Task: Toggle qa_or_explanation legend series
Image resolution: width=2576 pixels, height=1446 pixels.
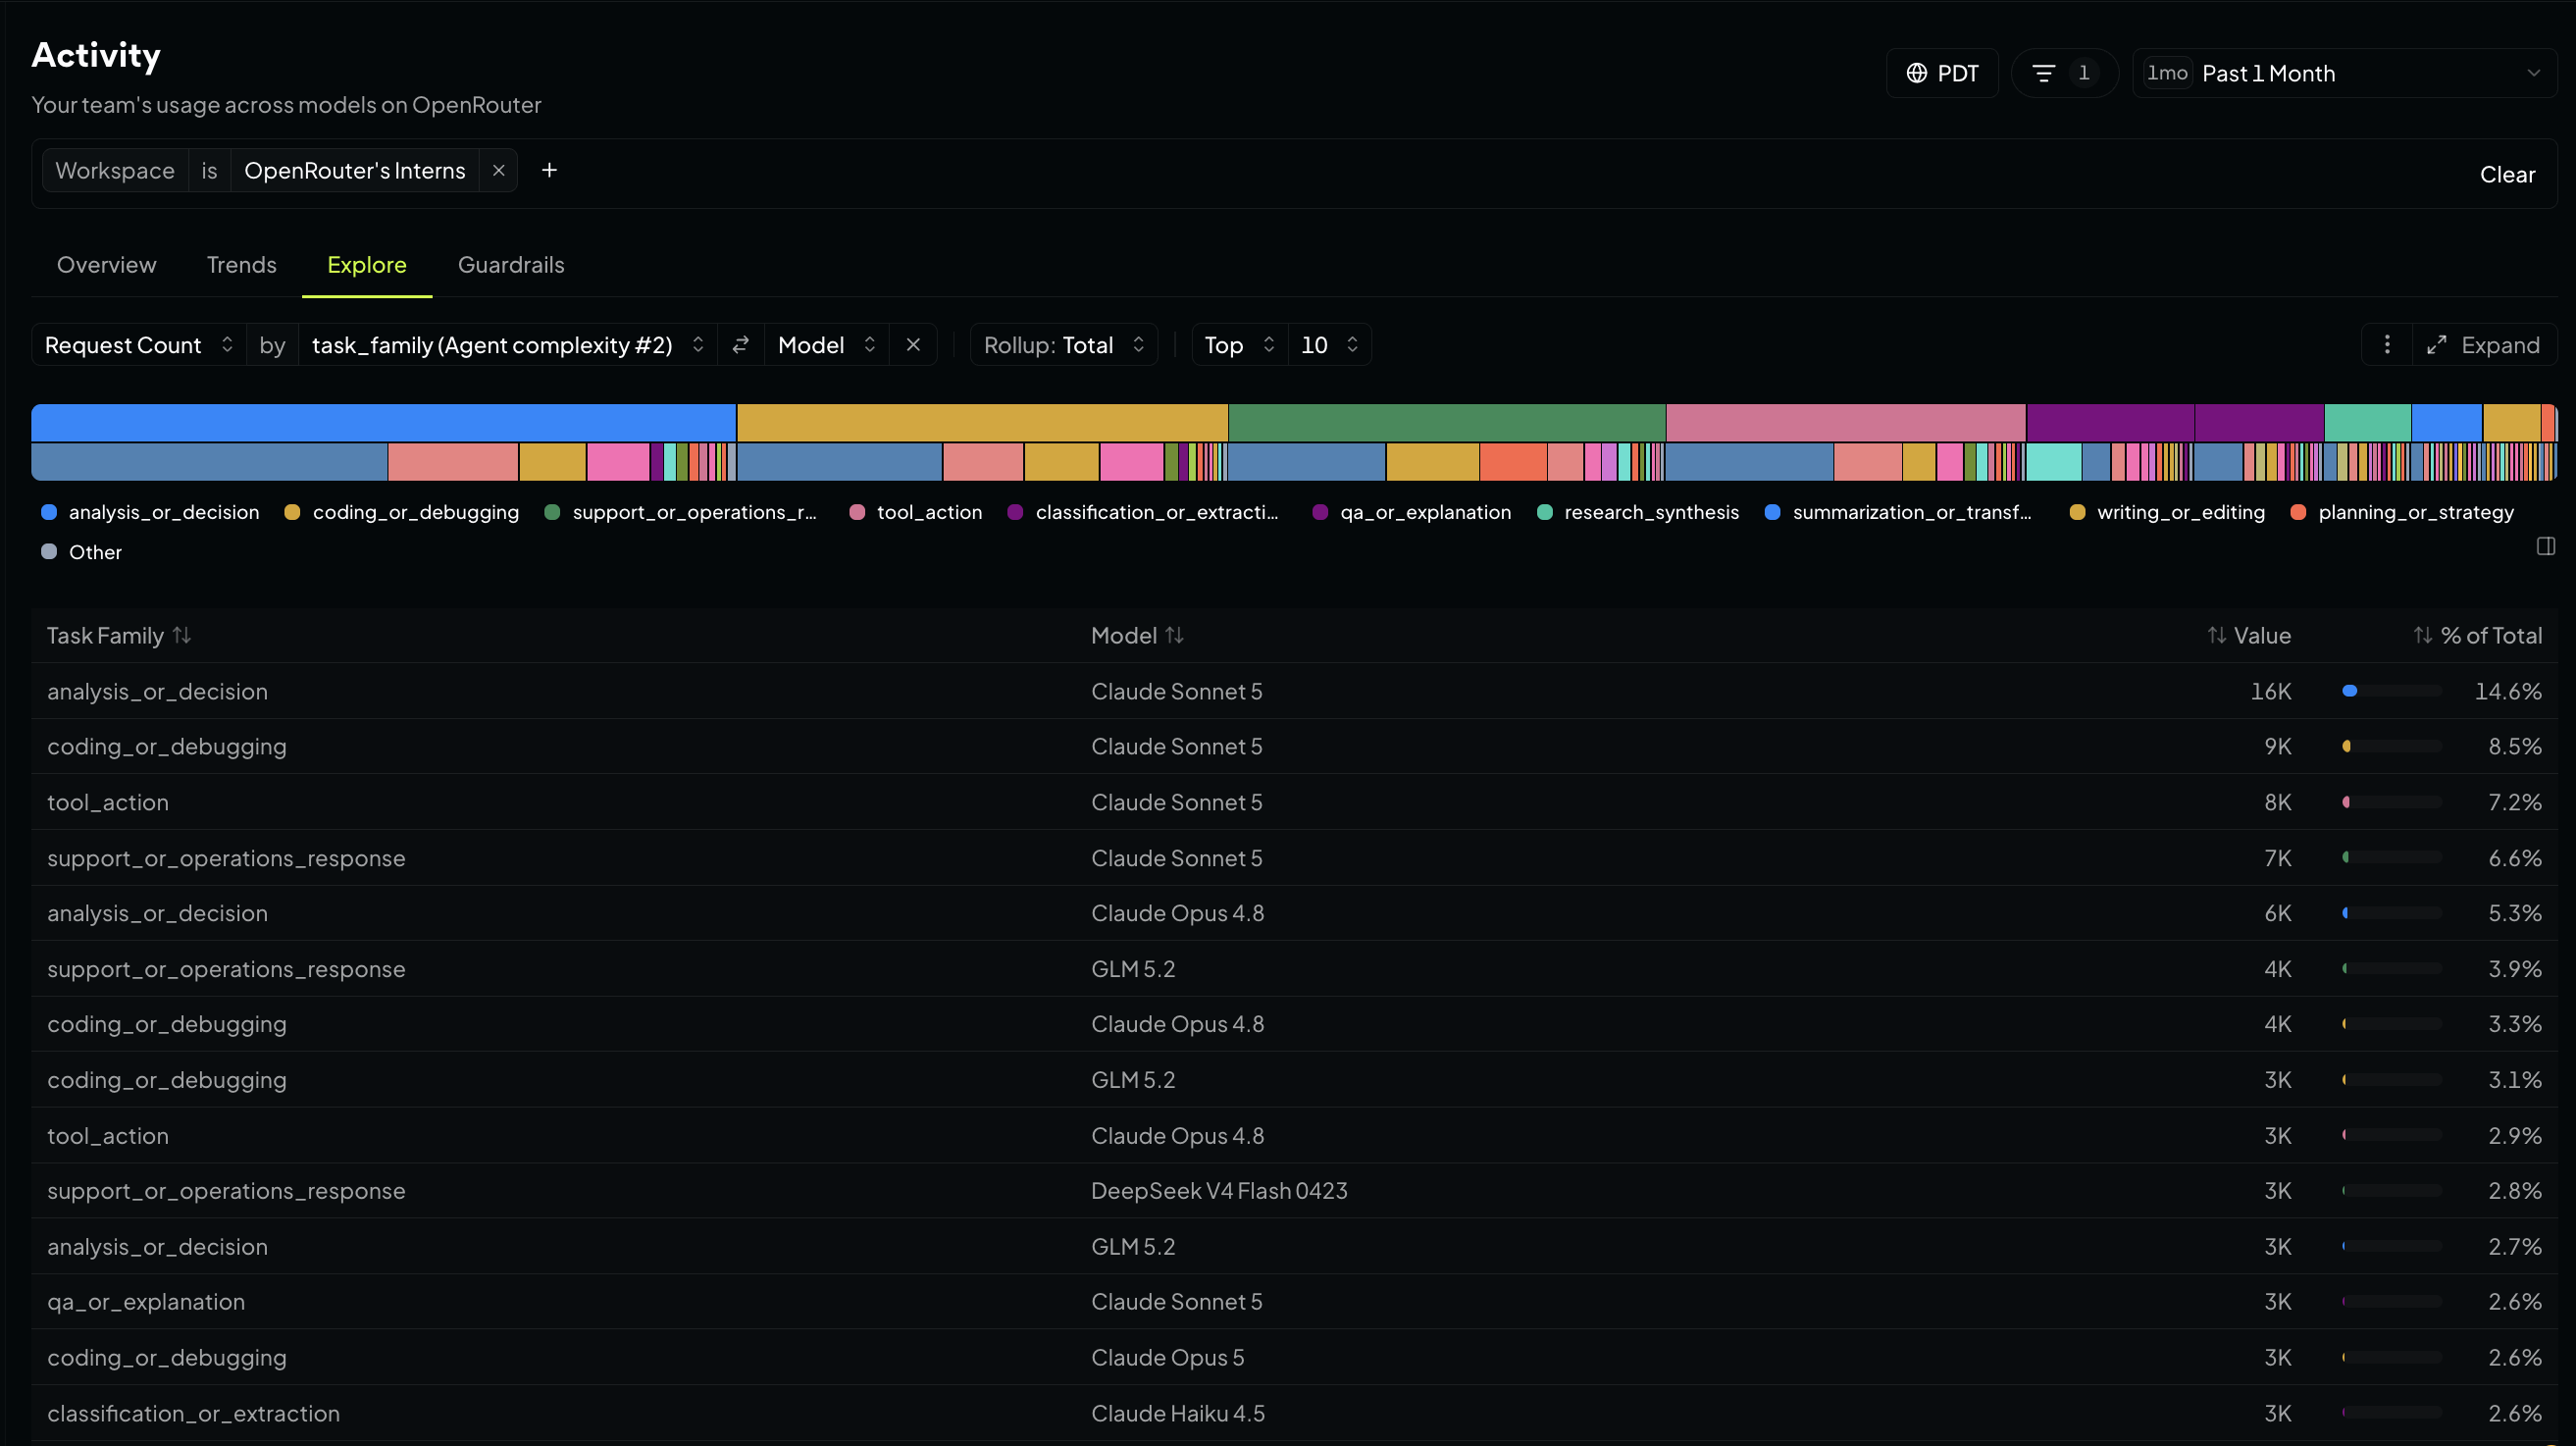Action: 1412,512
